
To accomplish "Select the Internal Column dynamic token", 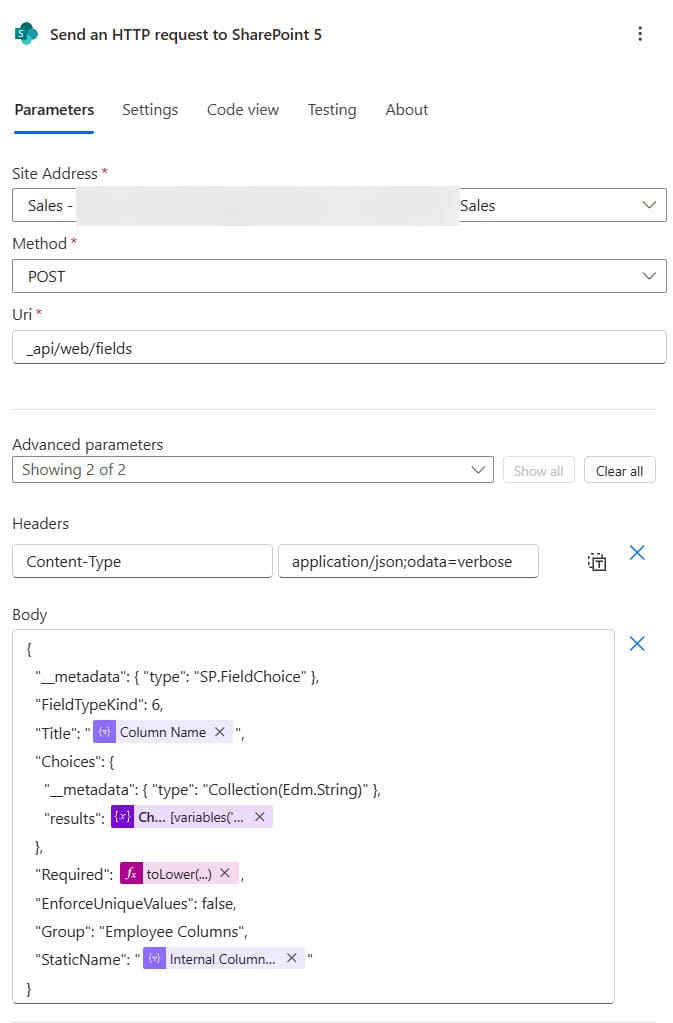I will pyautogui.click(x=222, y=958).
